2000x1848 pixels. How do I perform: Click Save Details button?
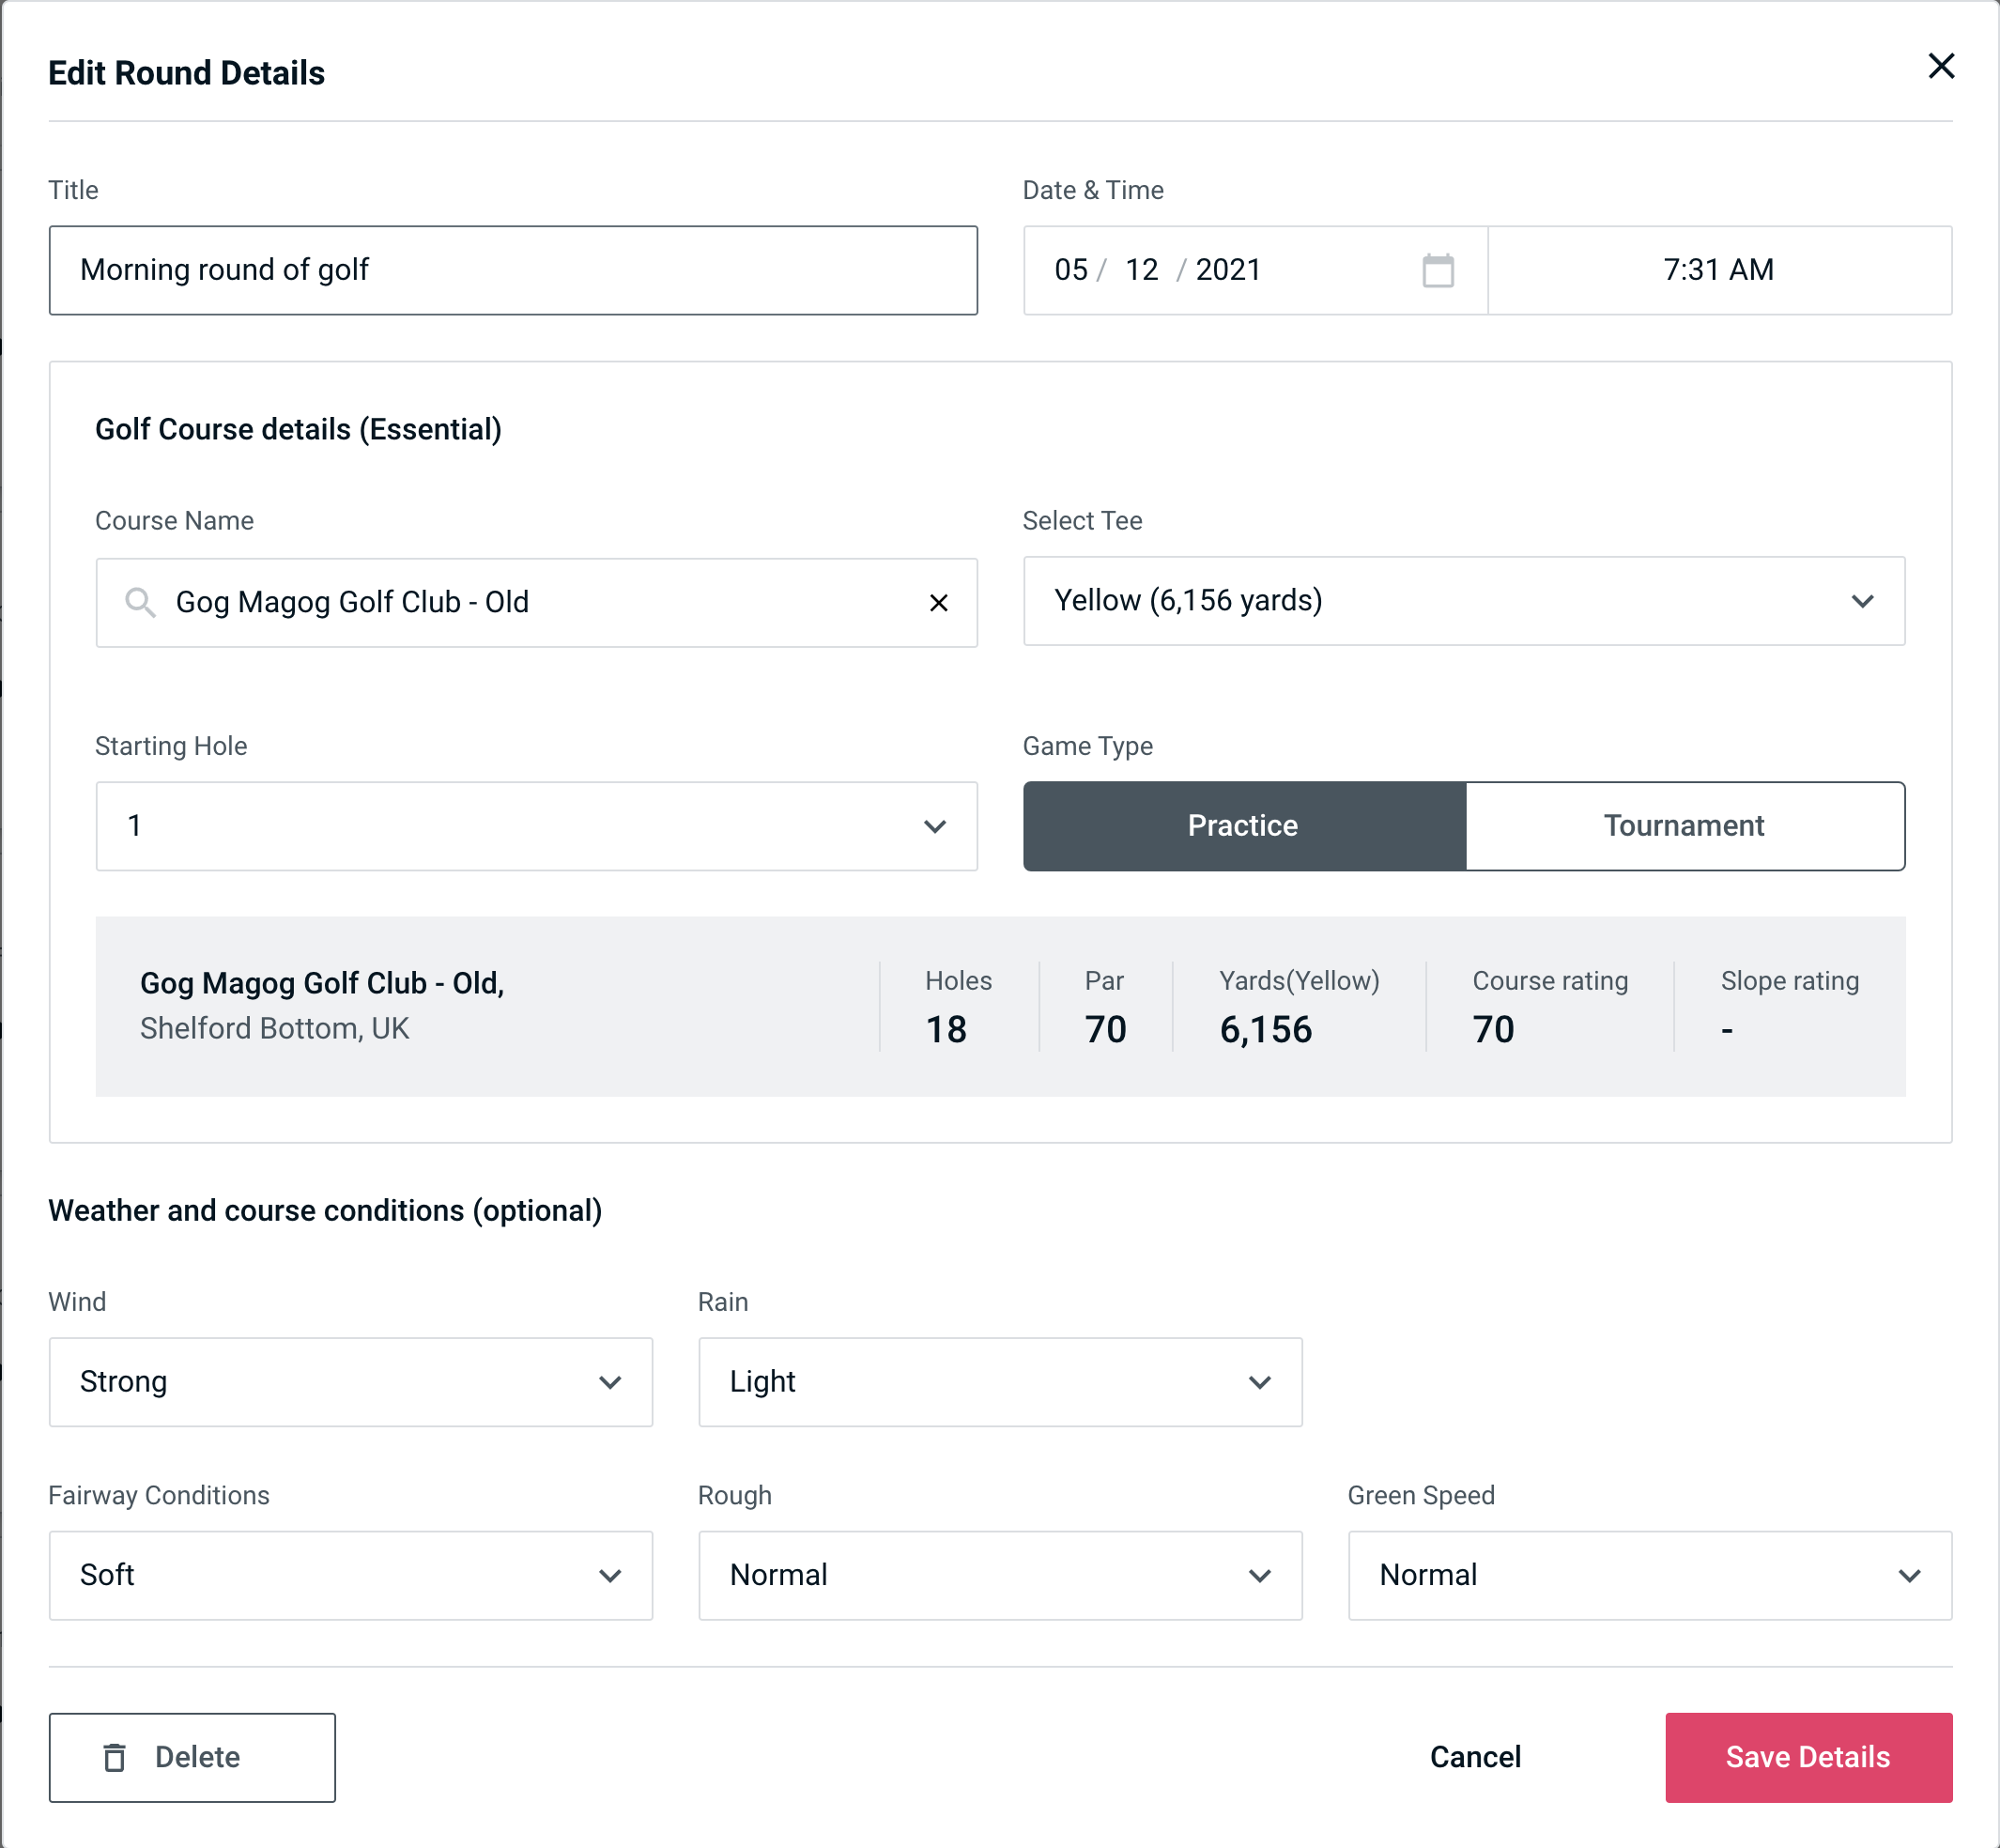[x=1807, y=1756]
